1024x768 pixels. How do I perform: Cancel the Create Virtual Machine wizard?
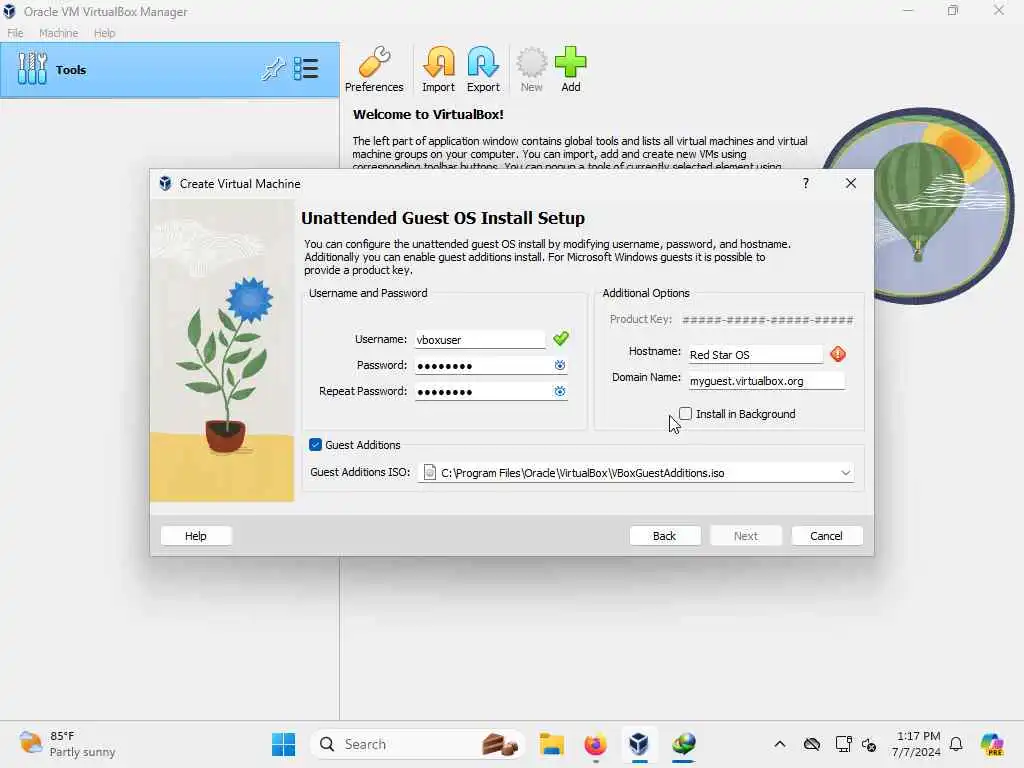[827, 536]
